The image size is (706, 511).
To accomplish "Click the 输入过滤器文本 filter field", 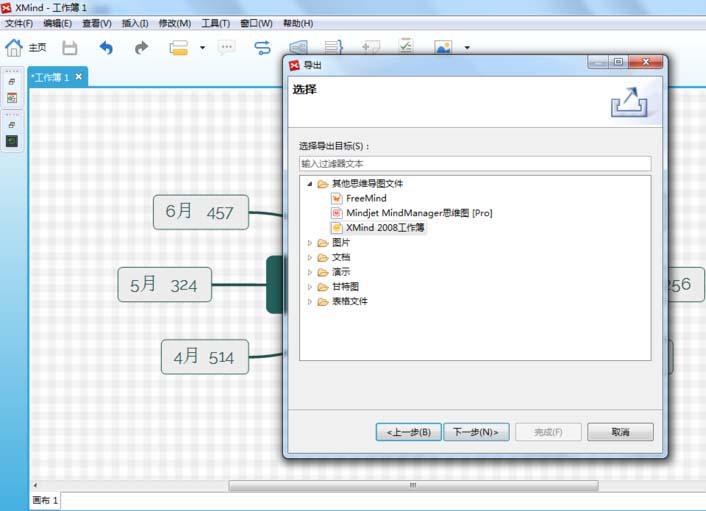I will (475, 163).
